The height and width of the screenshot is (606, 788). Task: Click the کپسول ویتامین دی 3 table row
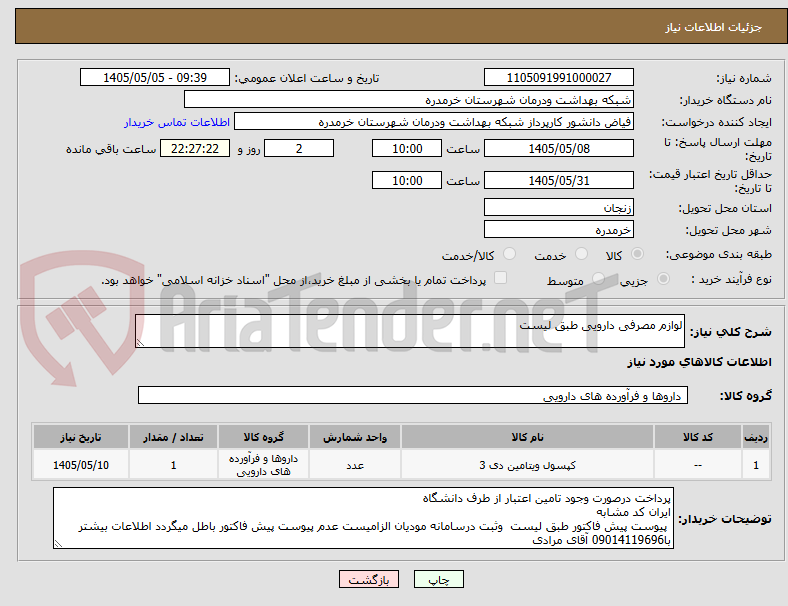[401, 465]
